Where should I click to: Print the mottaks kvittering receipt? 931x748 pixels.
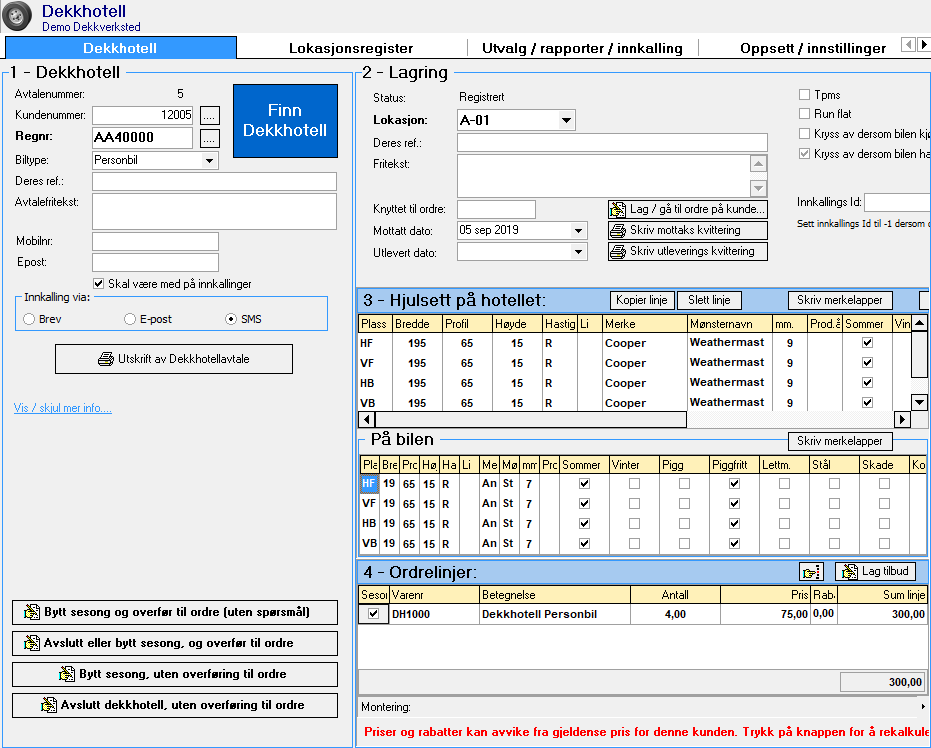[x=687, y=230]
